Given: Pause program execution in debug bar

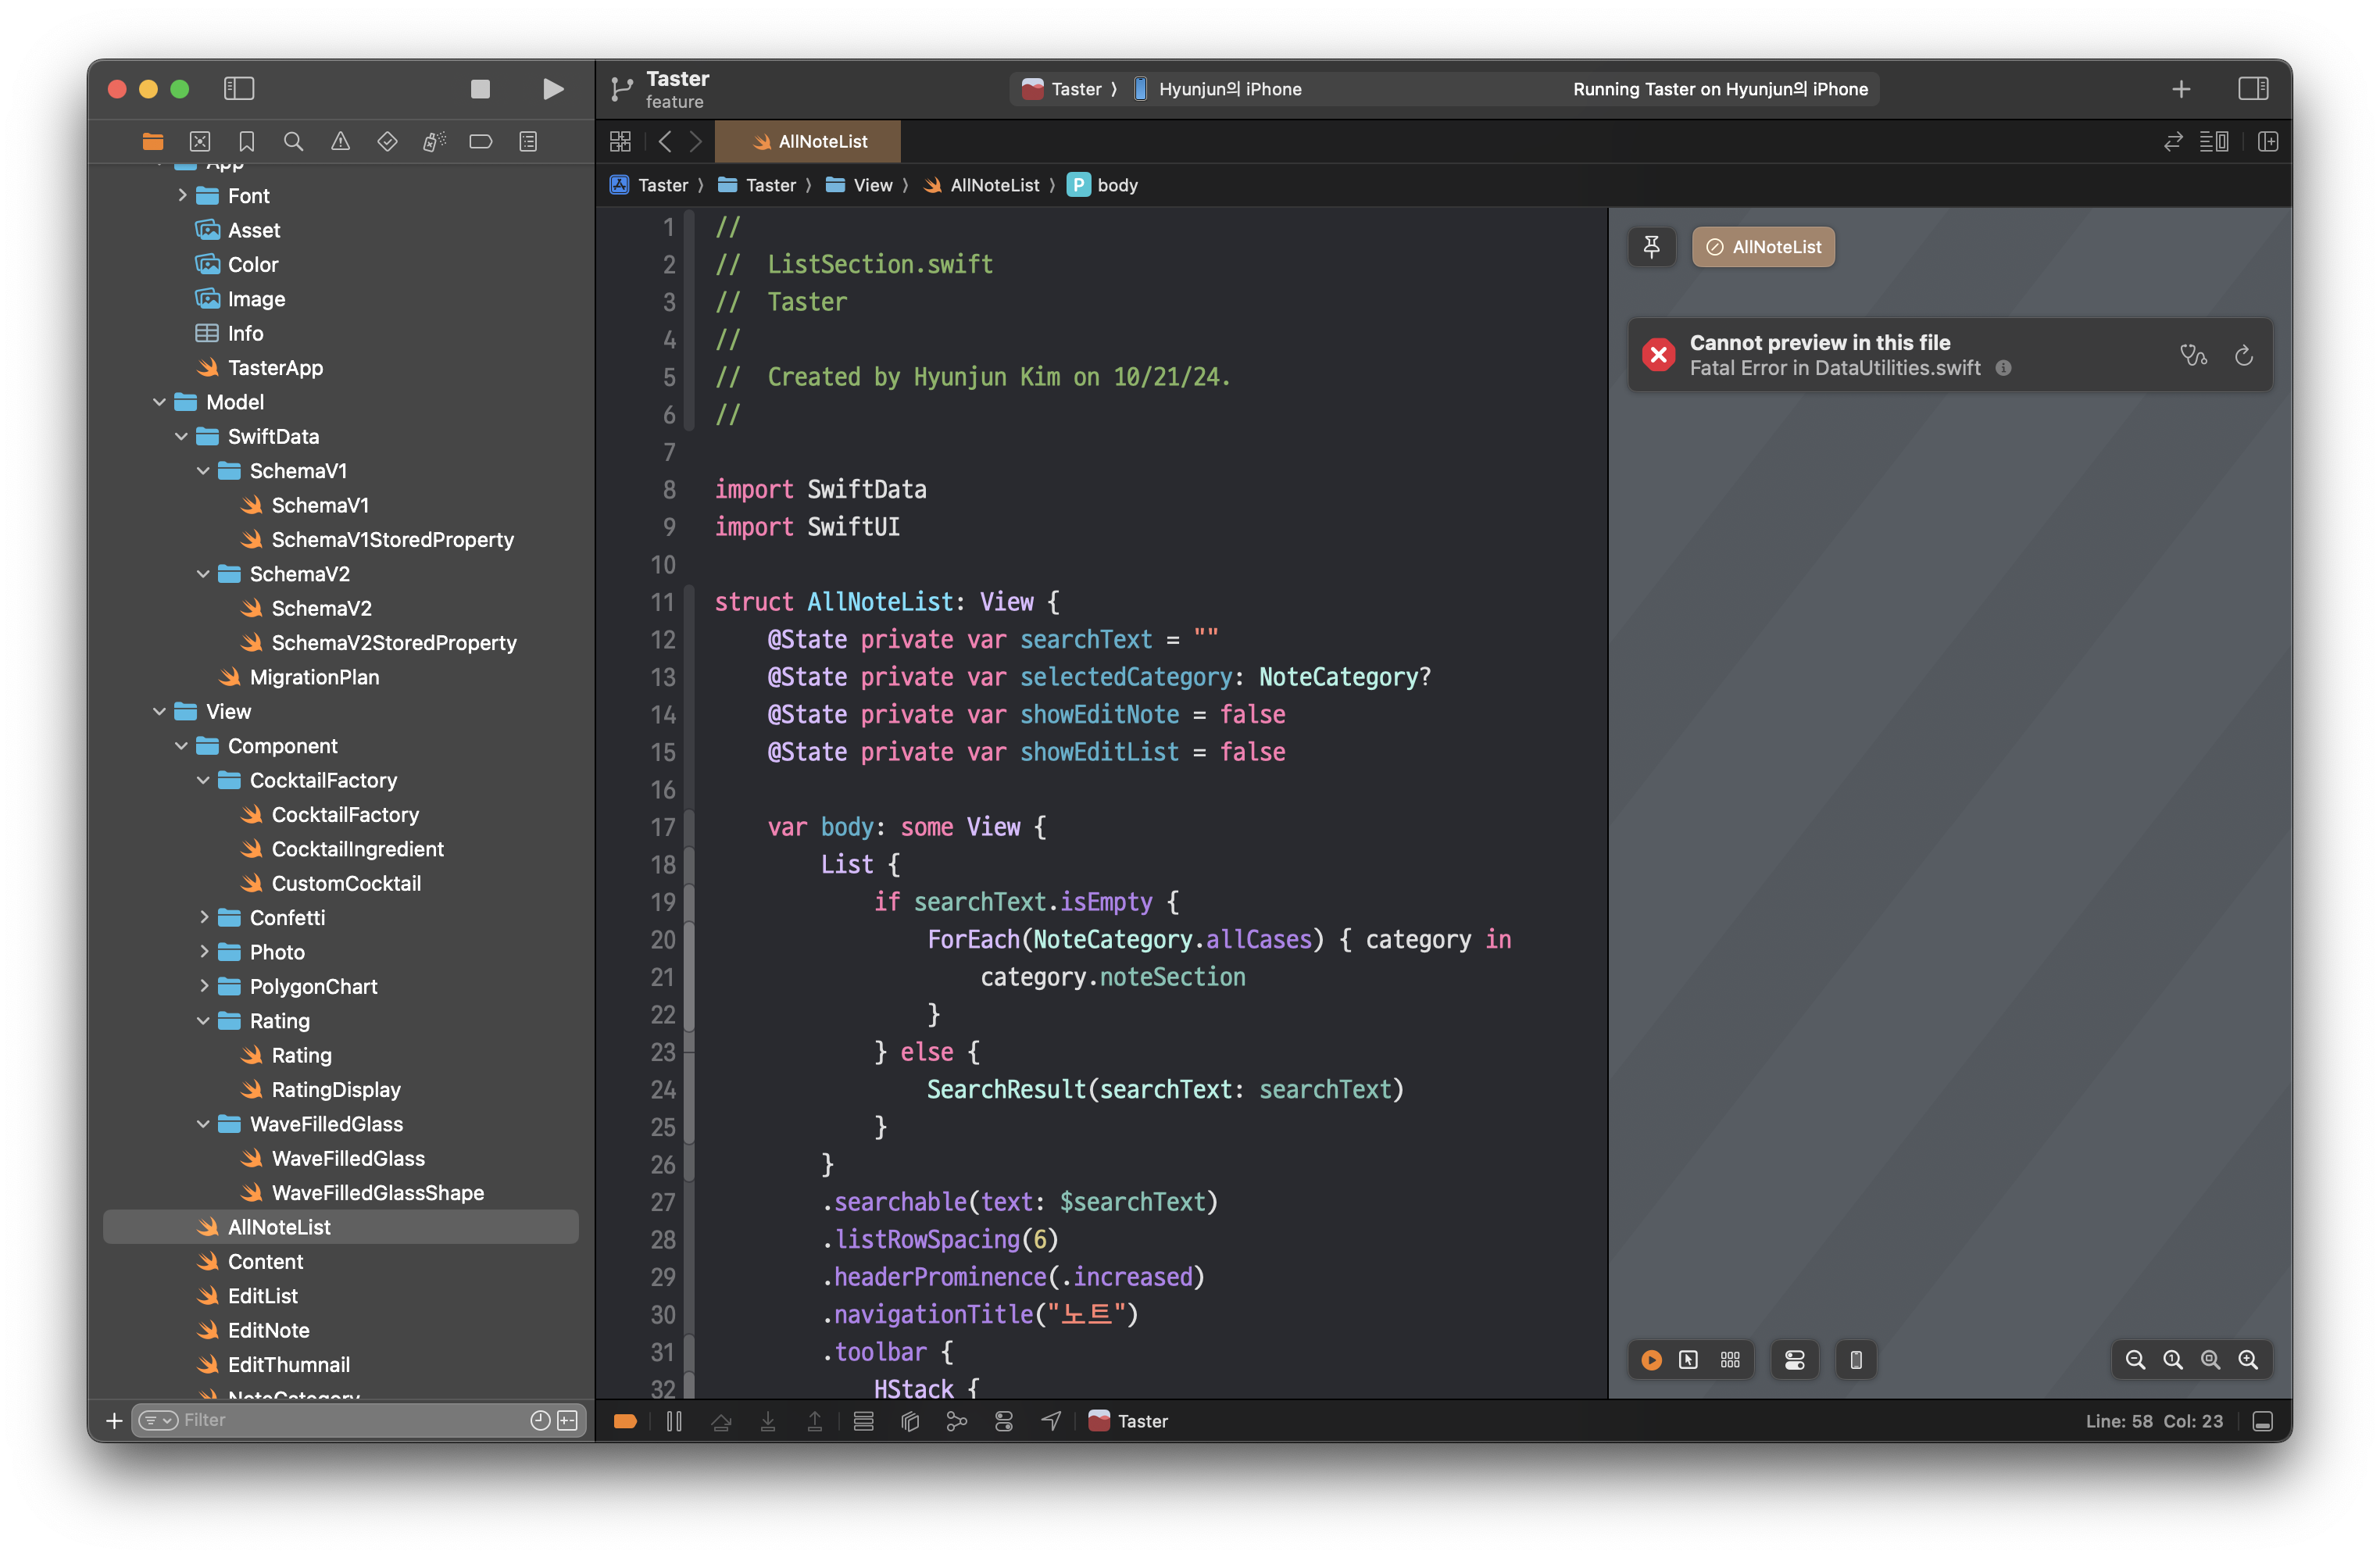Looking at the screenshot, I should [674, 1421].
